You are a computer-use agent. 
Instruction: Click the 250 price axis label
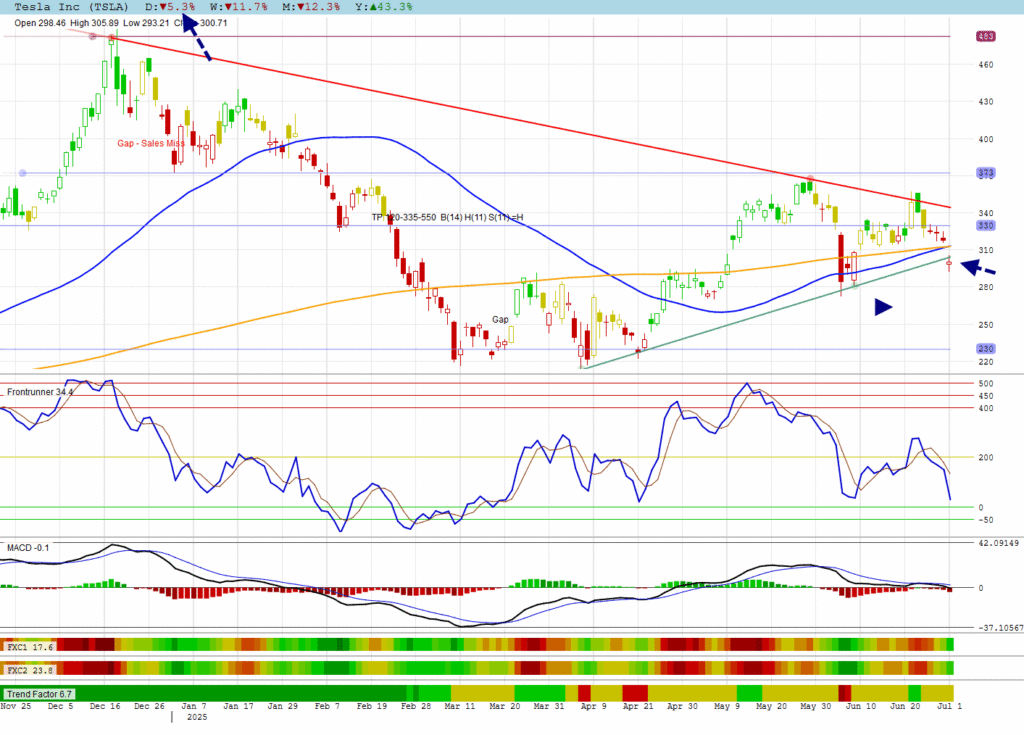click(x=985, y=325)
